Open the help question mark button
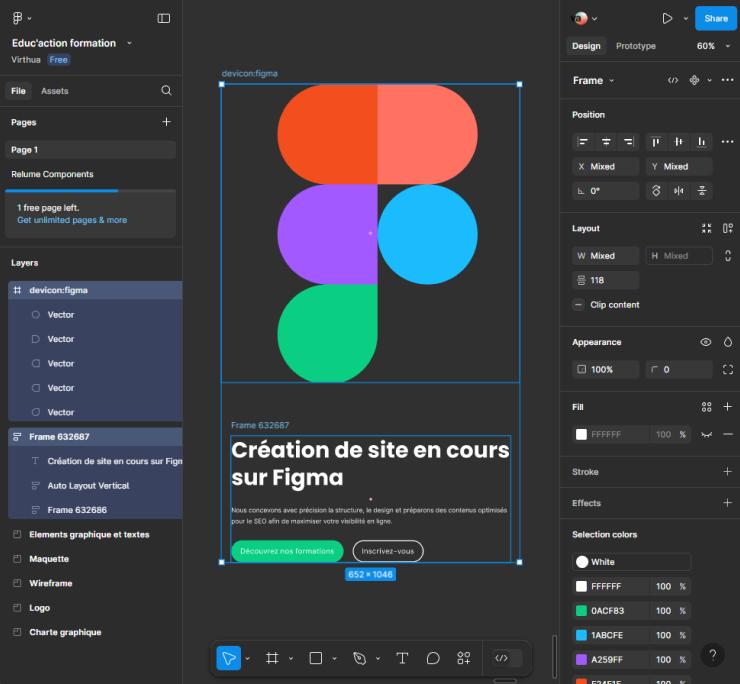This screenshot has width=740, height=684. click(713, 655)
